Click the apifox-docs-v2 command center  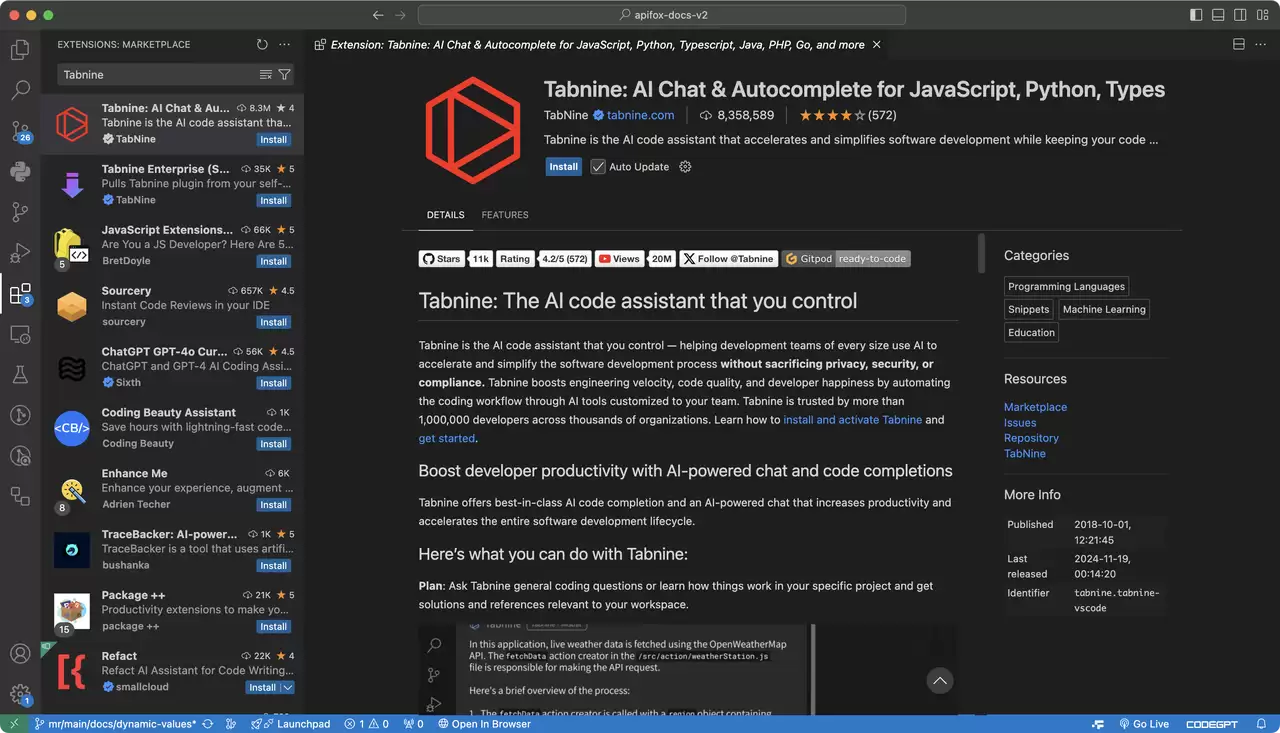click(662, 15)
